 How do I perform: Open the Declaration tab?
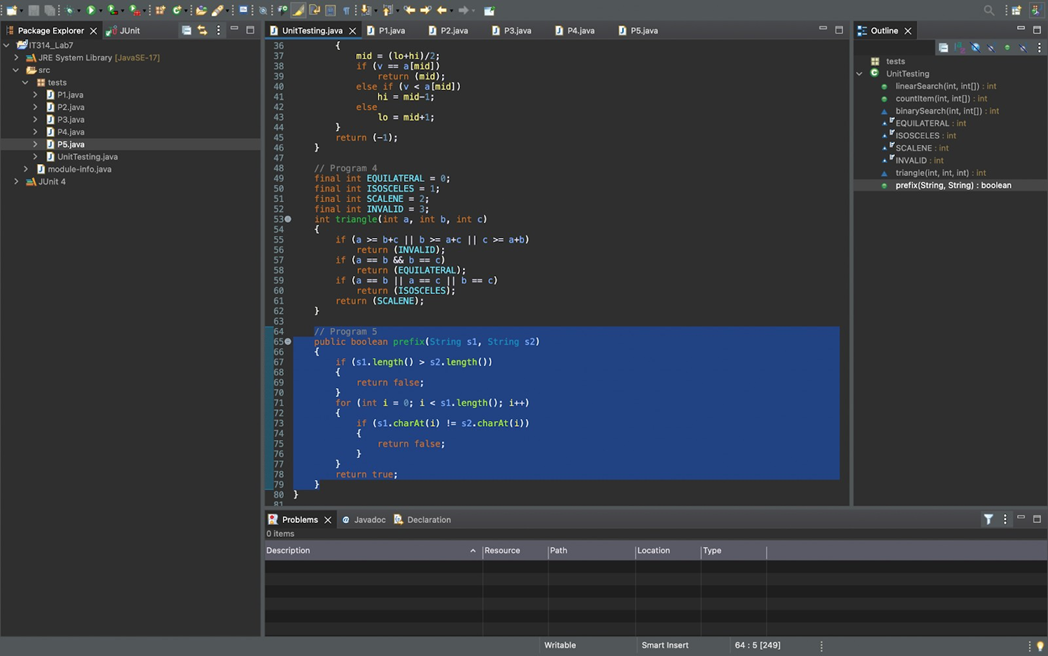422,520
